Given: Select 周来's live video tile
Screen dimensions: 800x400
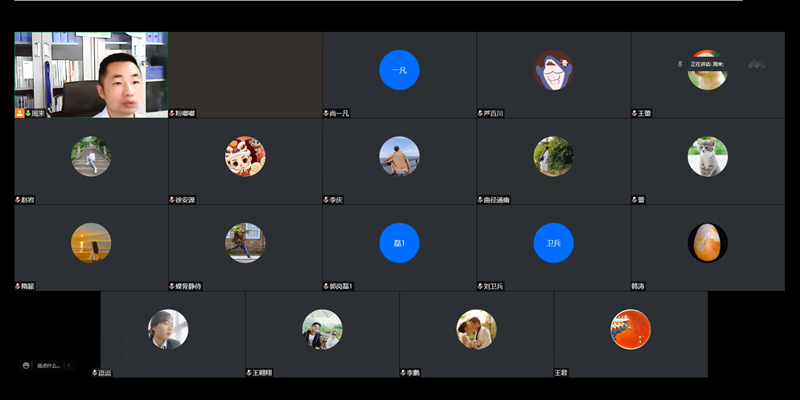Looking at the screenshot, I should point(91,73).
